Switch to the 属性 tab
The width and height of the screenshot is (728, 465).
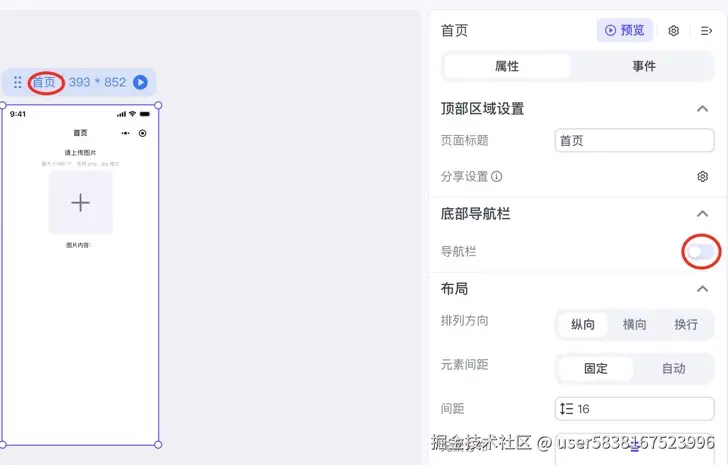coord(507,66)
